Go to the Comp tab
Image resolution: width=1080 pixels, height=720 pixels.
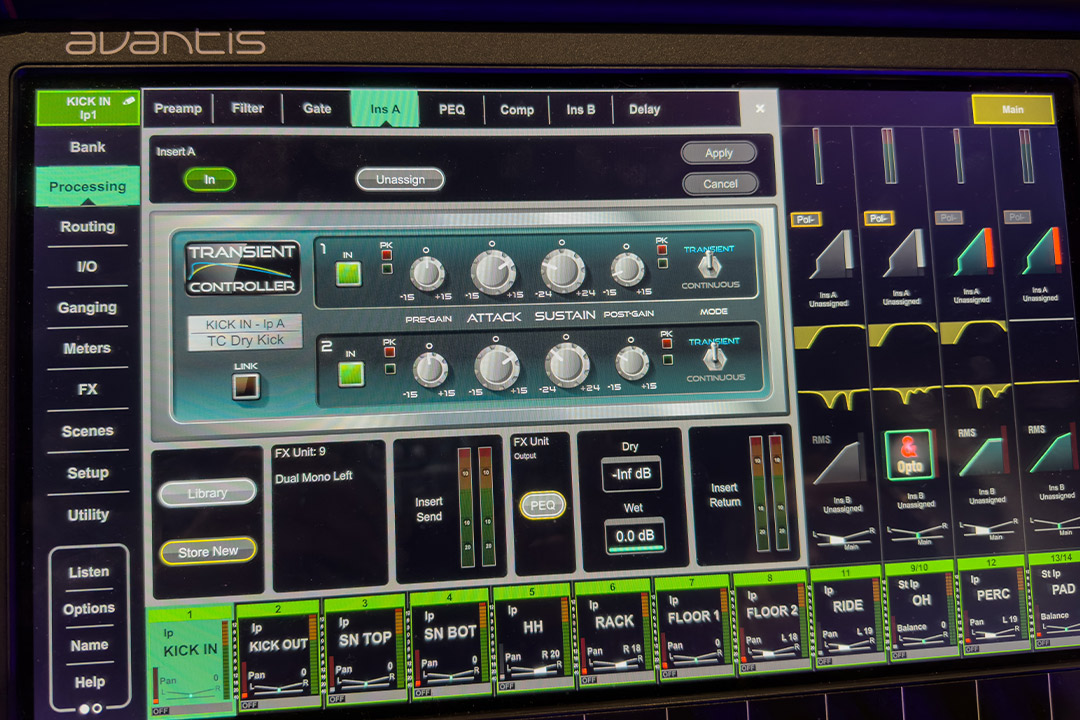[517, 110]
